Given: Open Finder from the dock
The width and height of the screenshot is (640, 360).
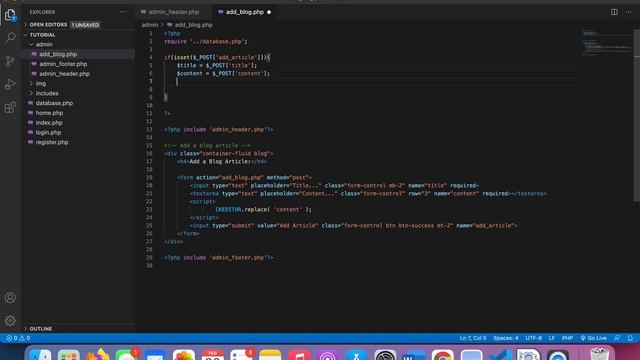Looking at the screenshot, I should [x=40, y=355].
